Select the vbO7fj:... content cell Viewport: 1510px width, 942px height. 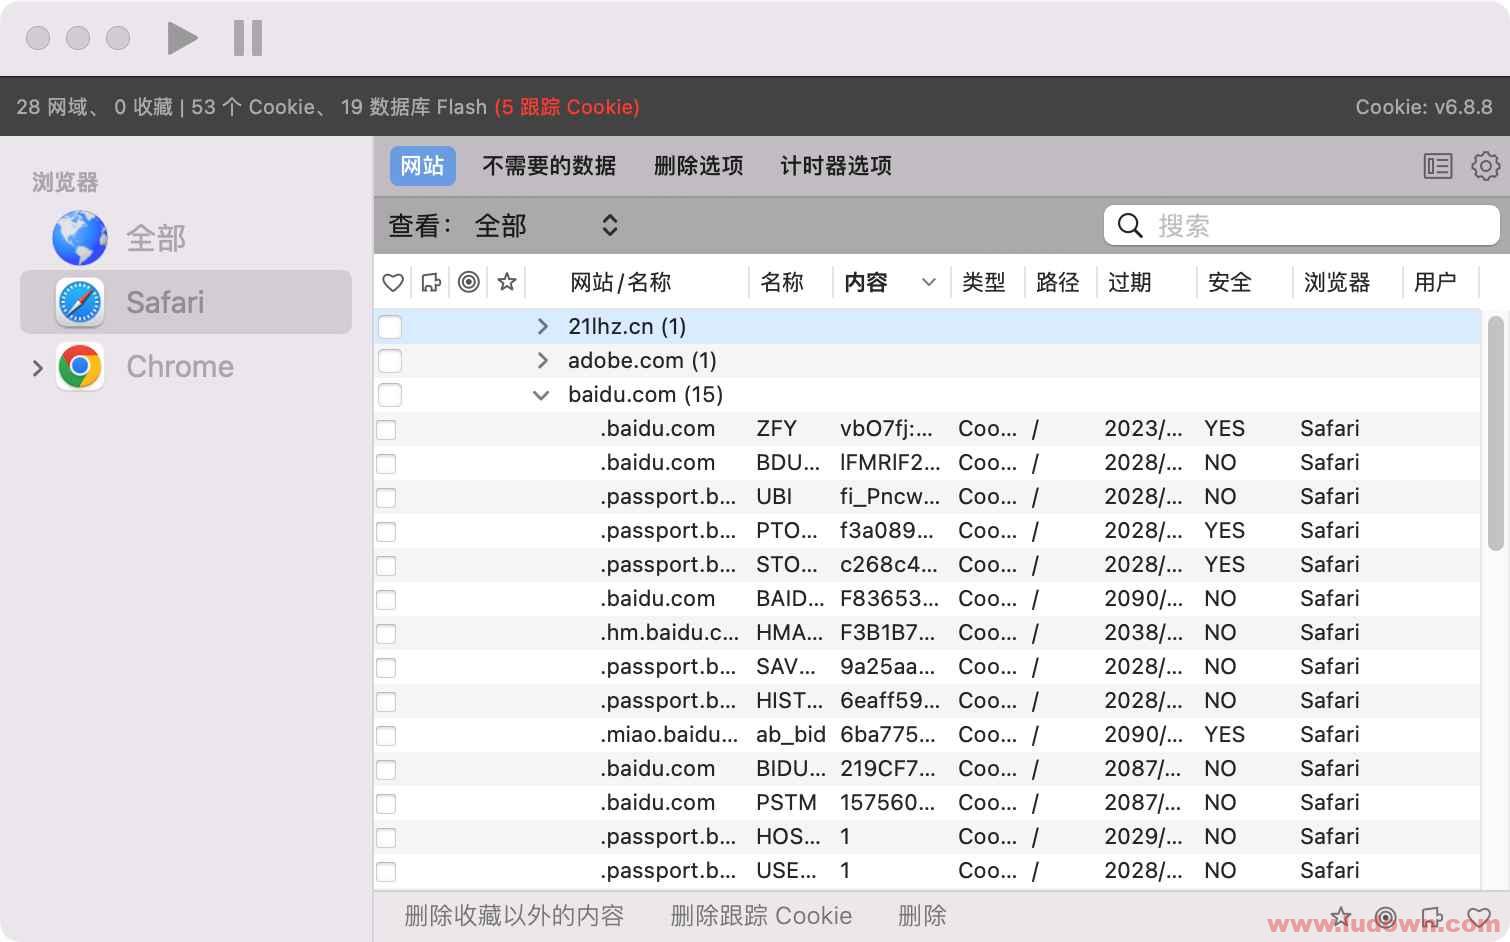[886, 429]
